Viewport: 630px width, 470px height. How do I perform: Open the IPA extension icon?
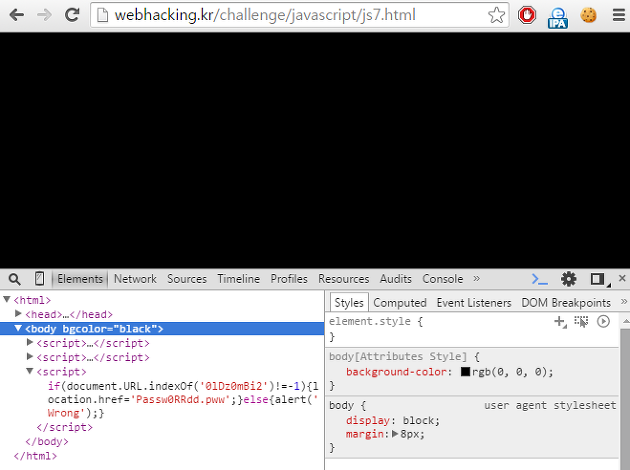coord(558,17)
